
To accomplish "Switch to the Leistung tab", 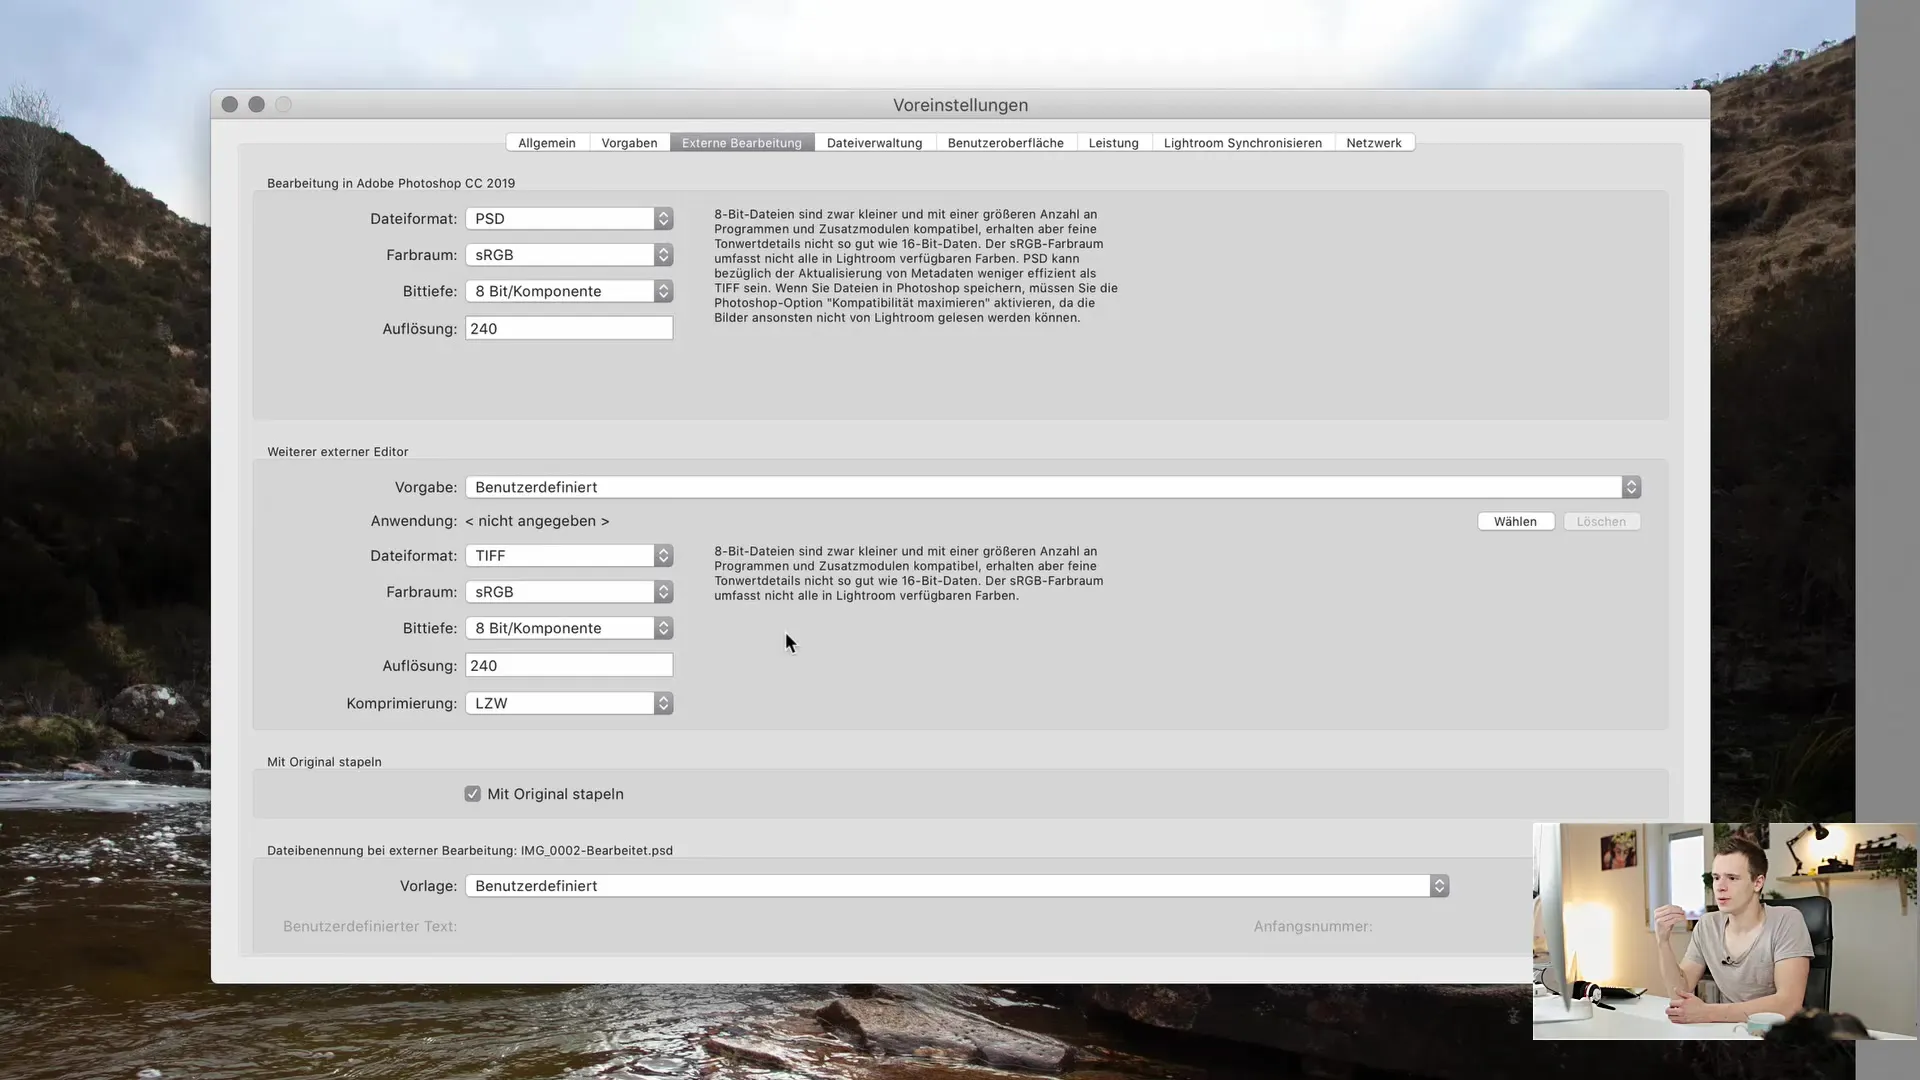I will click(1113, 143).
